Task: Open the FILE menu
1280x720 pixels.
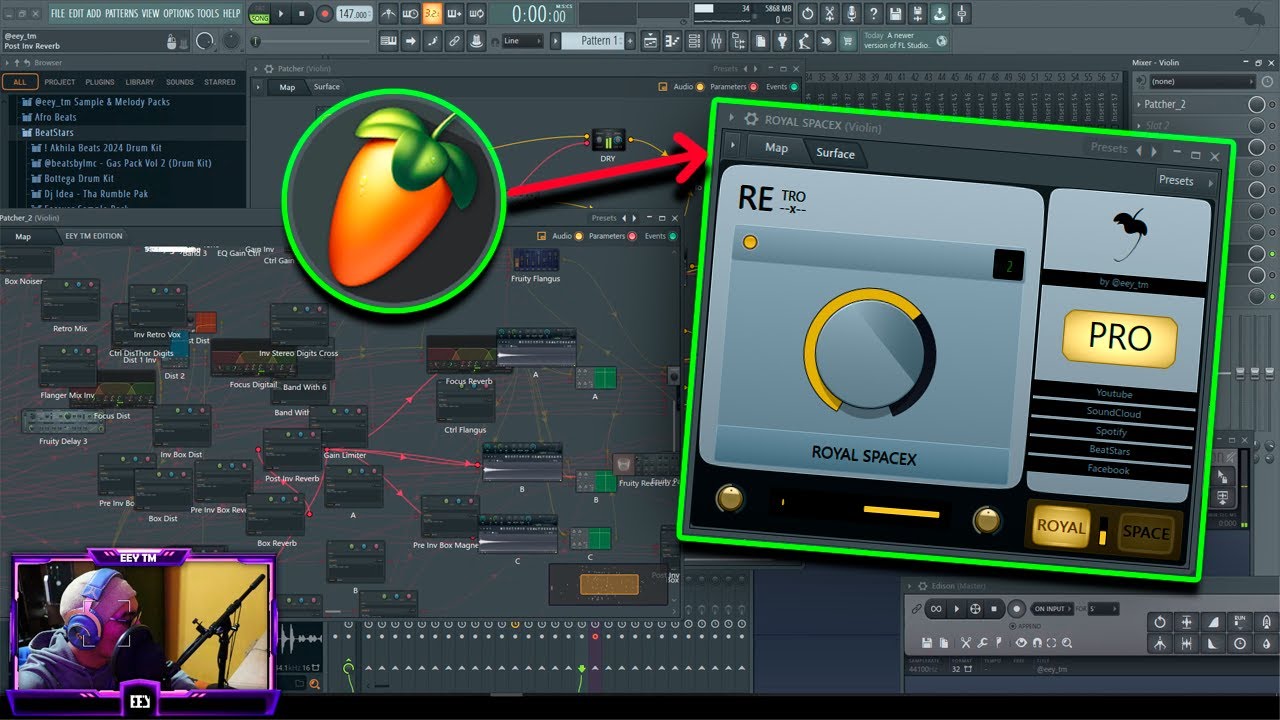Action: click(x=57, y=13)
